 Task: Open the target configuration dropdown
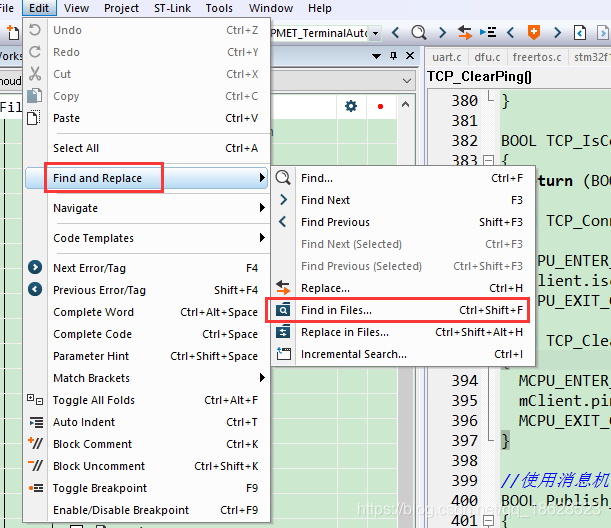pyautogui.click(x=375, y=34)
